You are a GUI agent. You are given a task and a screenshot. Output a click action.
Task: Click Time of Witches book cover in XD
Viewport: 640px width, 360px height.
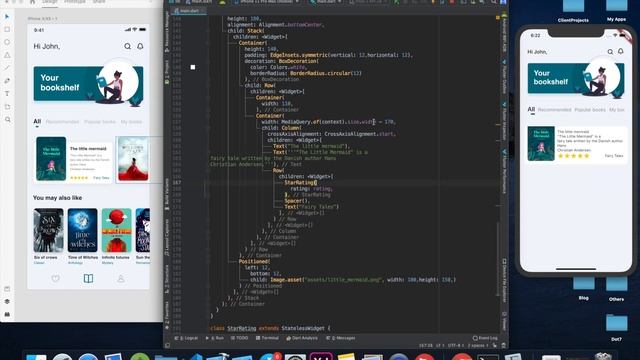pyautogui.click(x=82, y=230)
